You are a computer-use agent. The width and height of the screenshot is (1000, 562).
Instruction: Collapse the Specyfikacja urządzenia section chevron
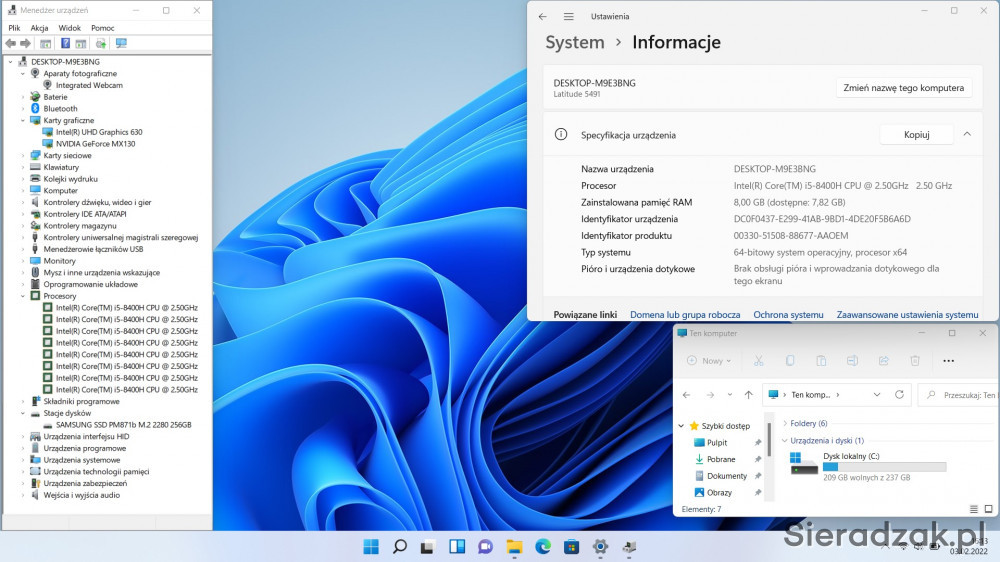[x=967, y=135]
